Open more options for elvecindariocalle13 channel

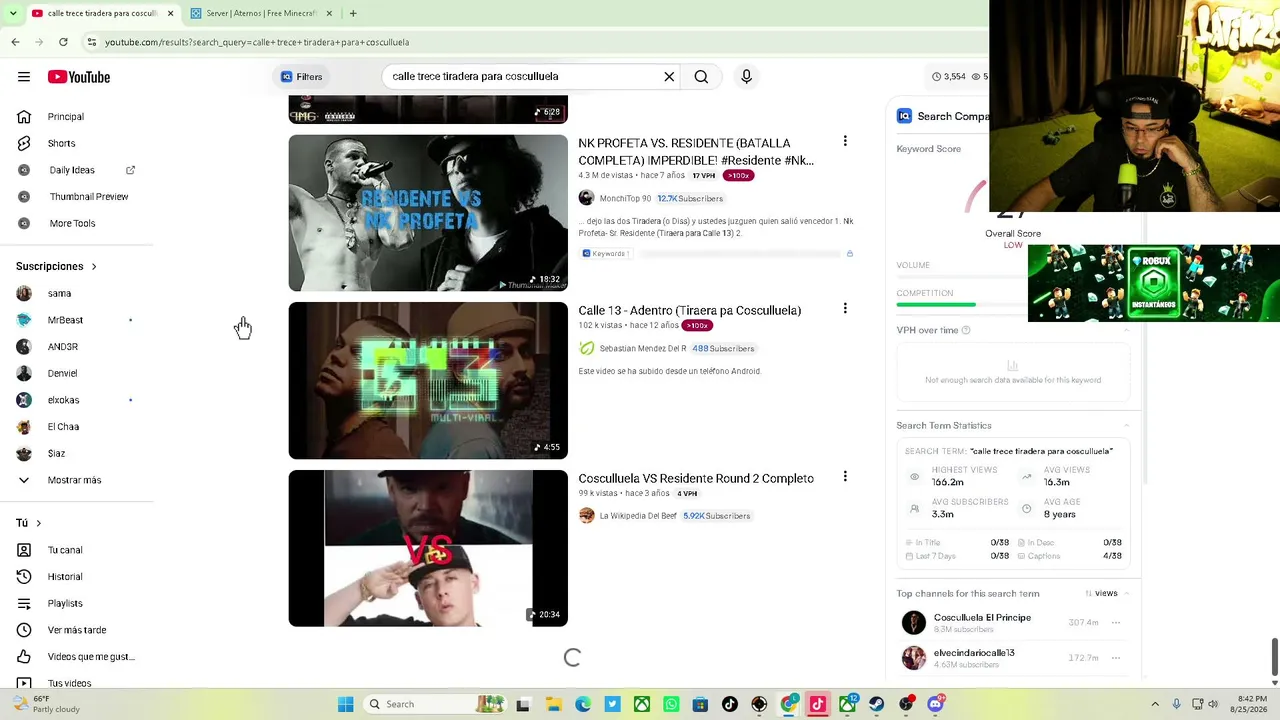[1116, 658]
